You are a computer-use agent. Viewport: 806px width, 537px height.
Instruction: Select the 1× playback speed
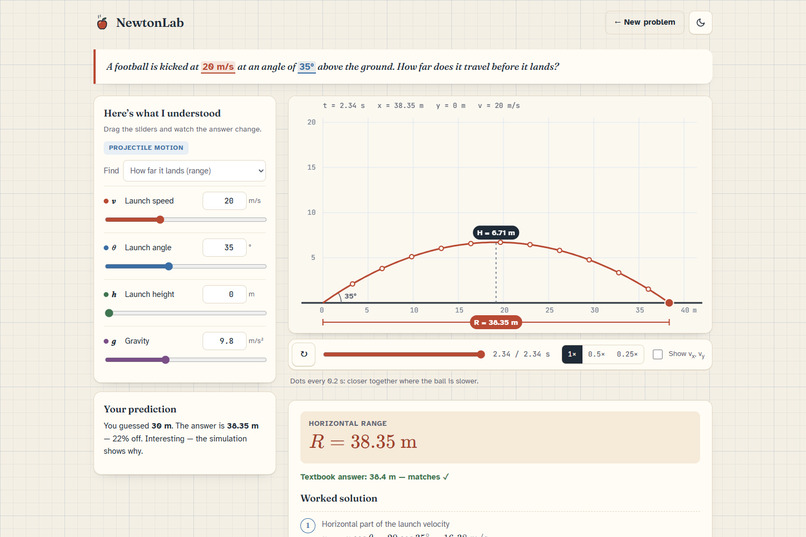[572, 354]
